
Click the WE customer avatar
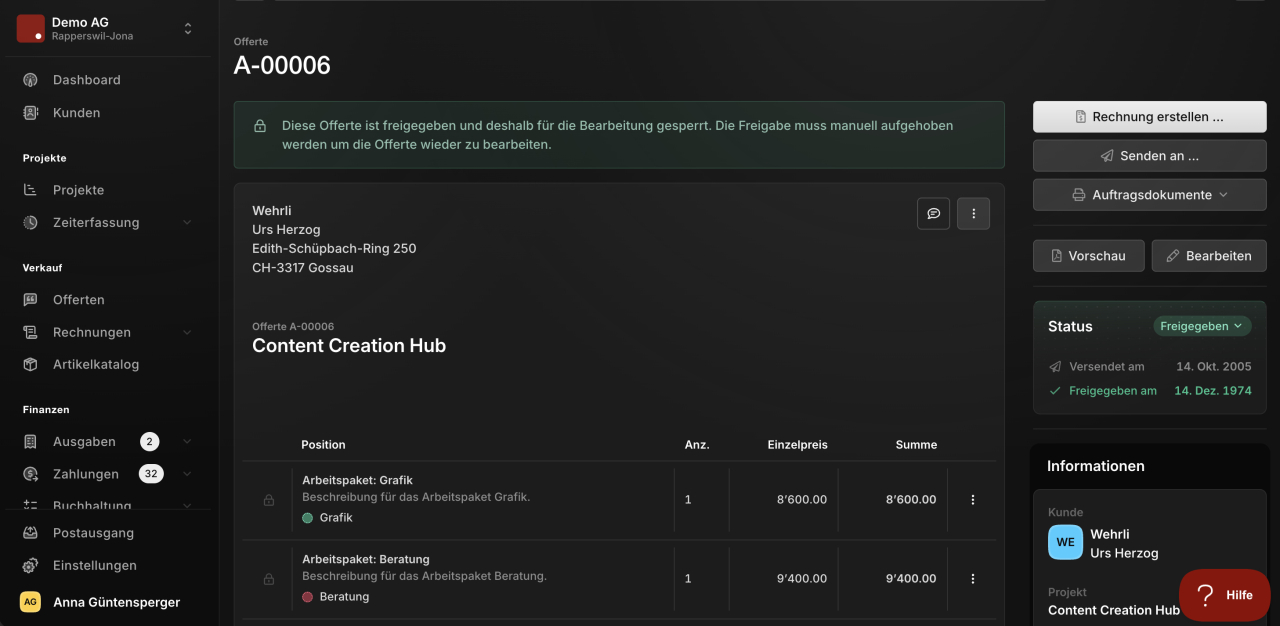(1065, 543)
